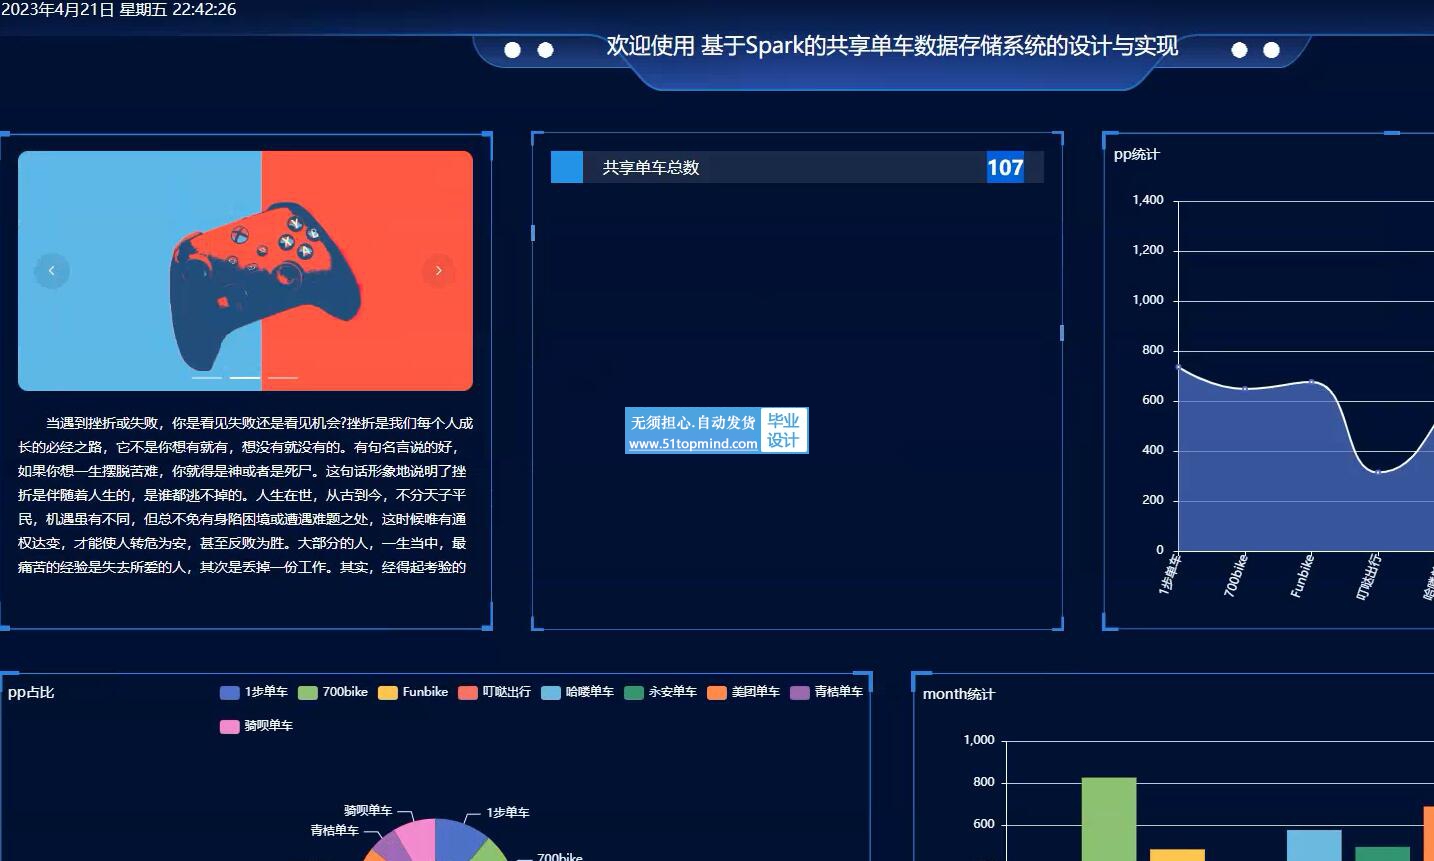
Task: Open the game controller carousel image
Action: coord(245,271)
